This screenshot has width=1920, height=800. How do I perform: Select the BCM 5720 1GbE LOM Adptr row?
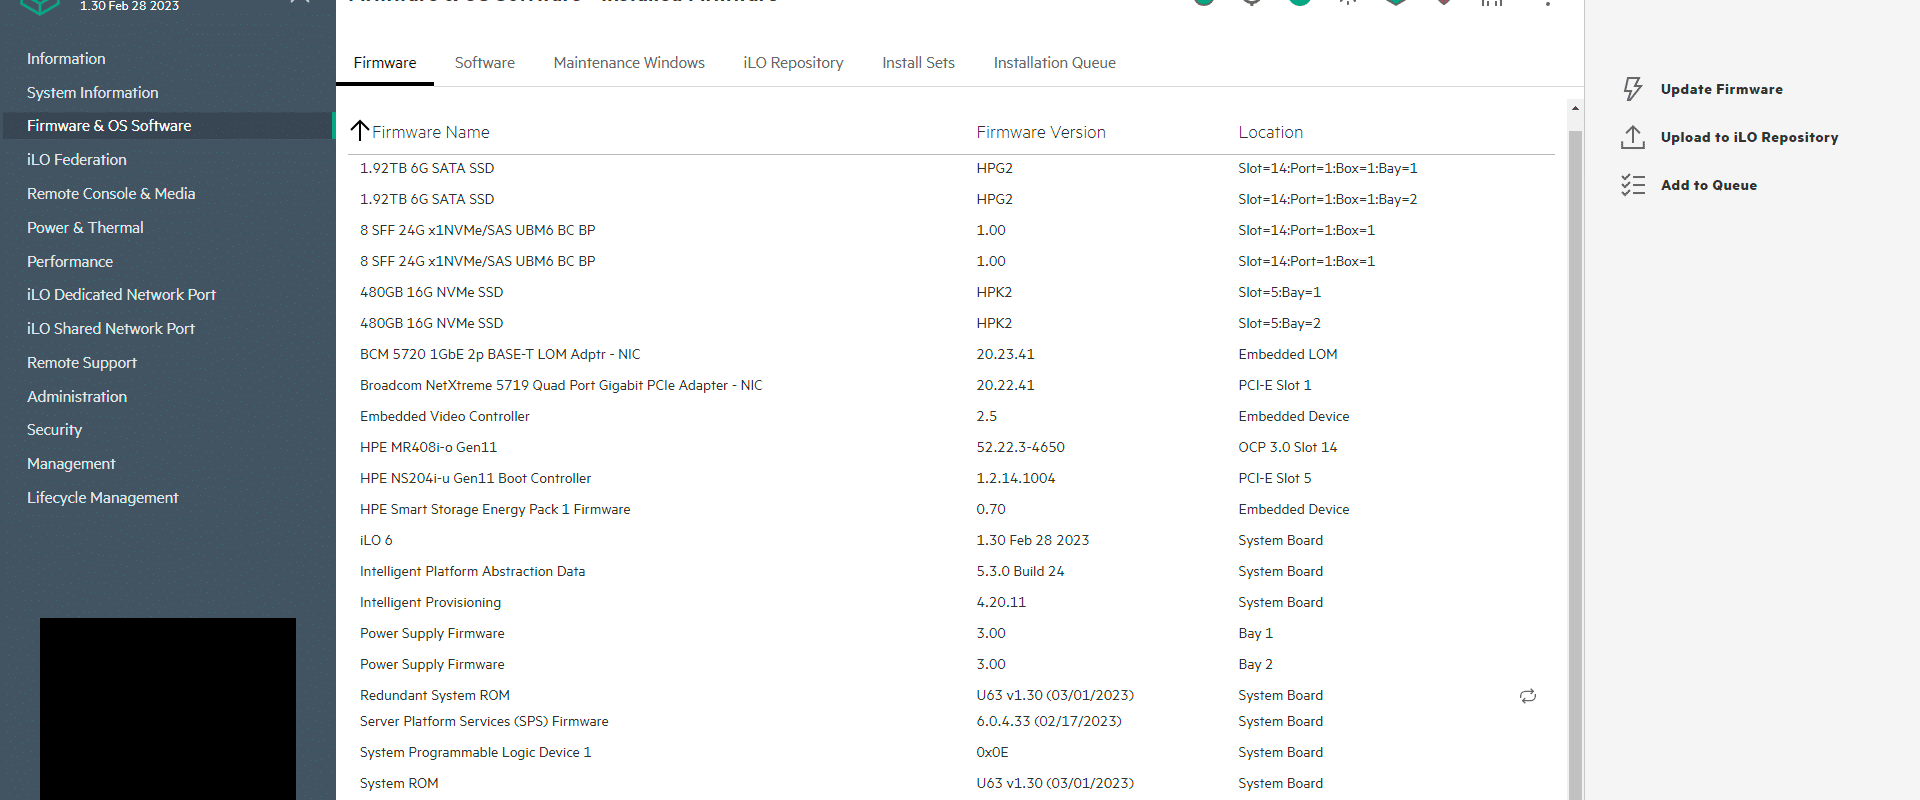click(x=951, y=354)
